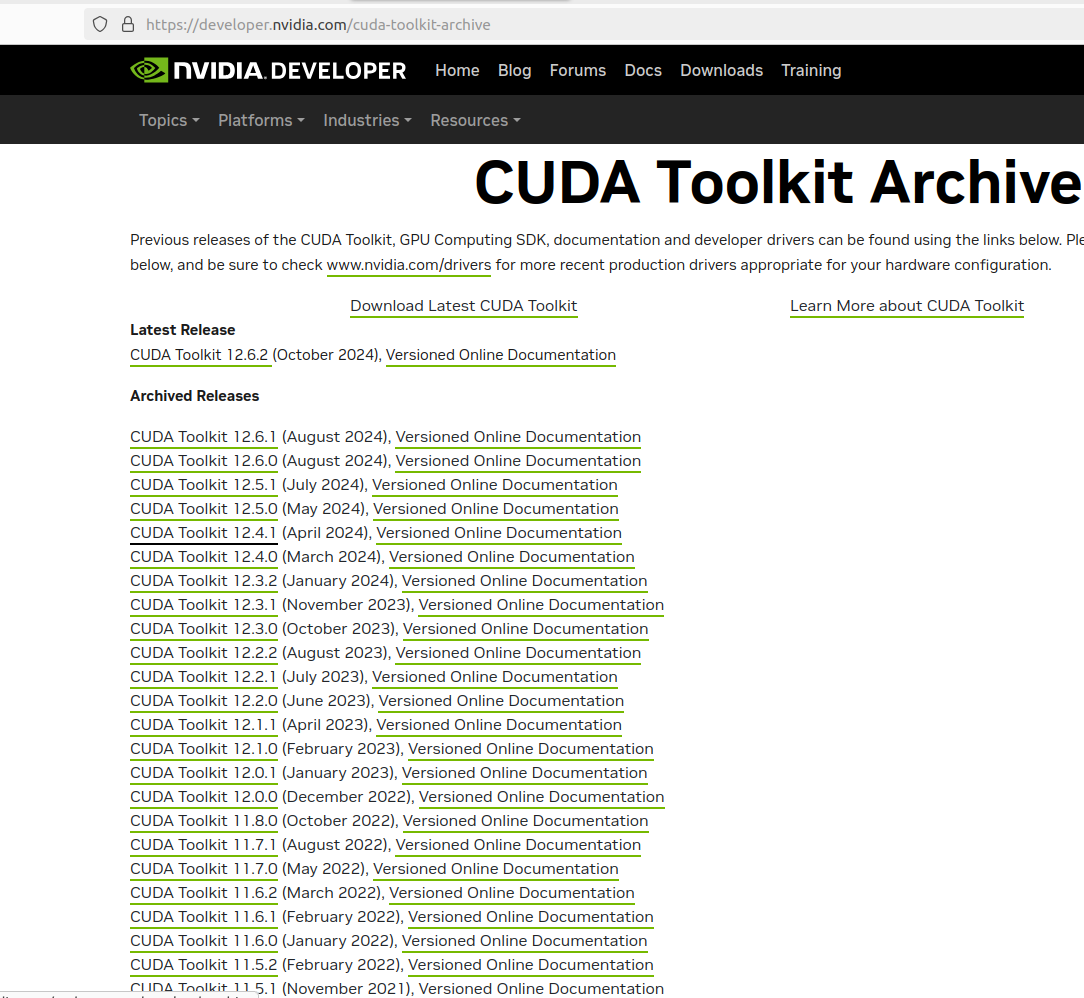The image size is (1084, 998).
Task: Open CUDA Toolkit 12.1.1 link
Action: [x=203, y=725]
